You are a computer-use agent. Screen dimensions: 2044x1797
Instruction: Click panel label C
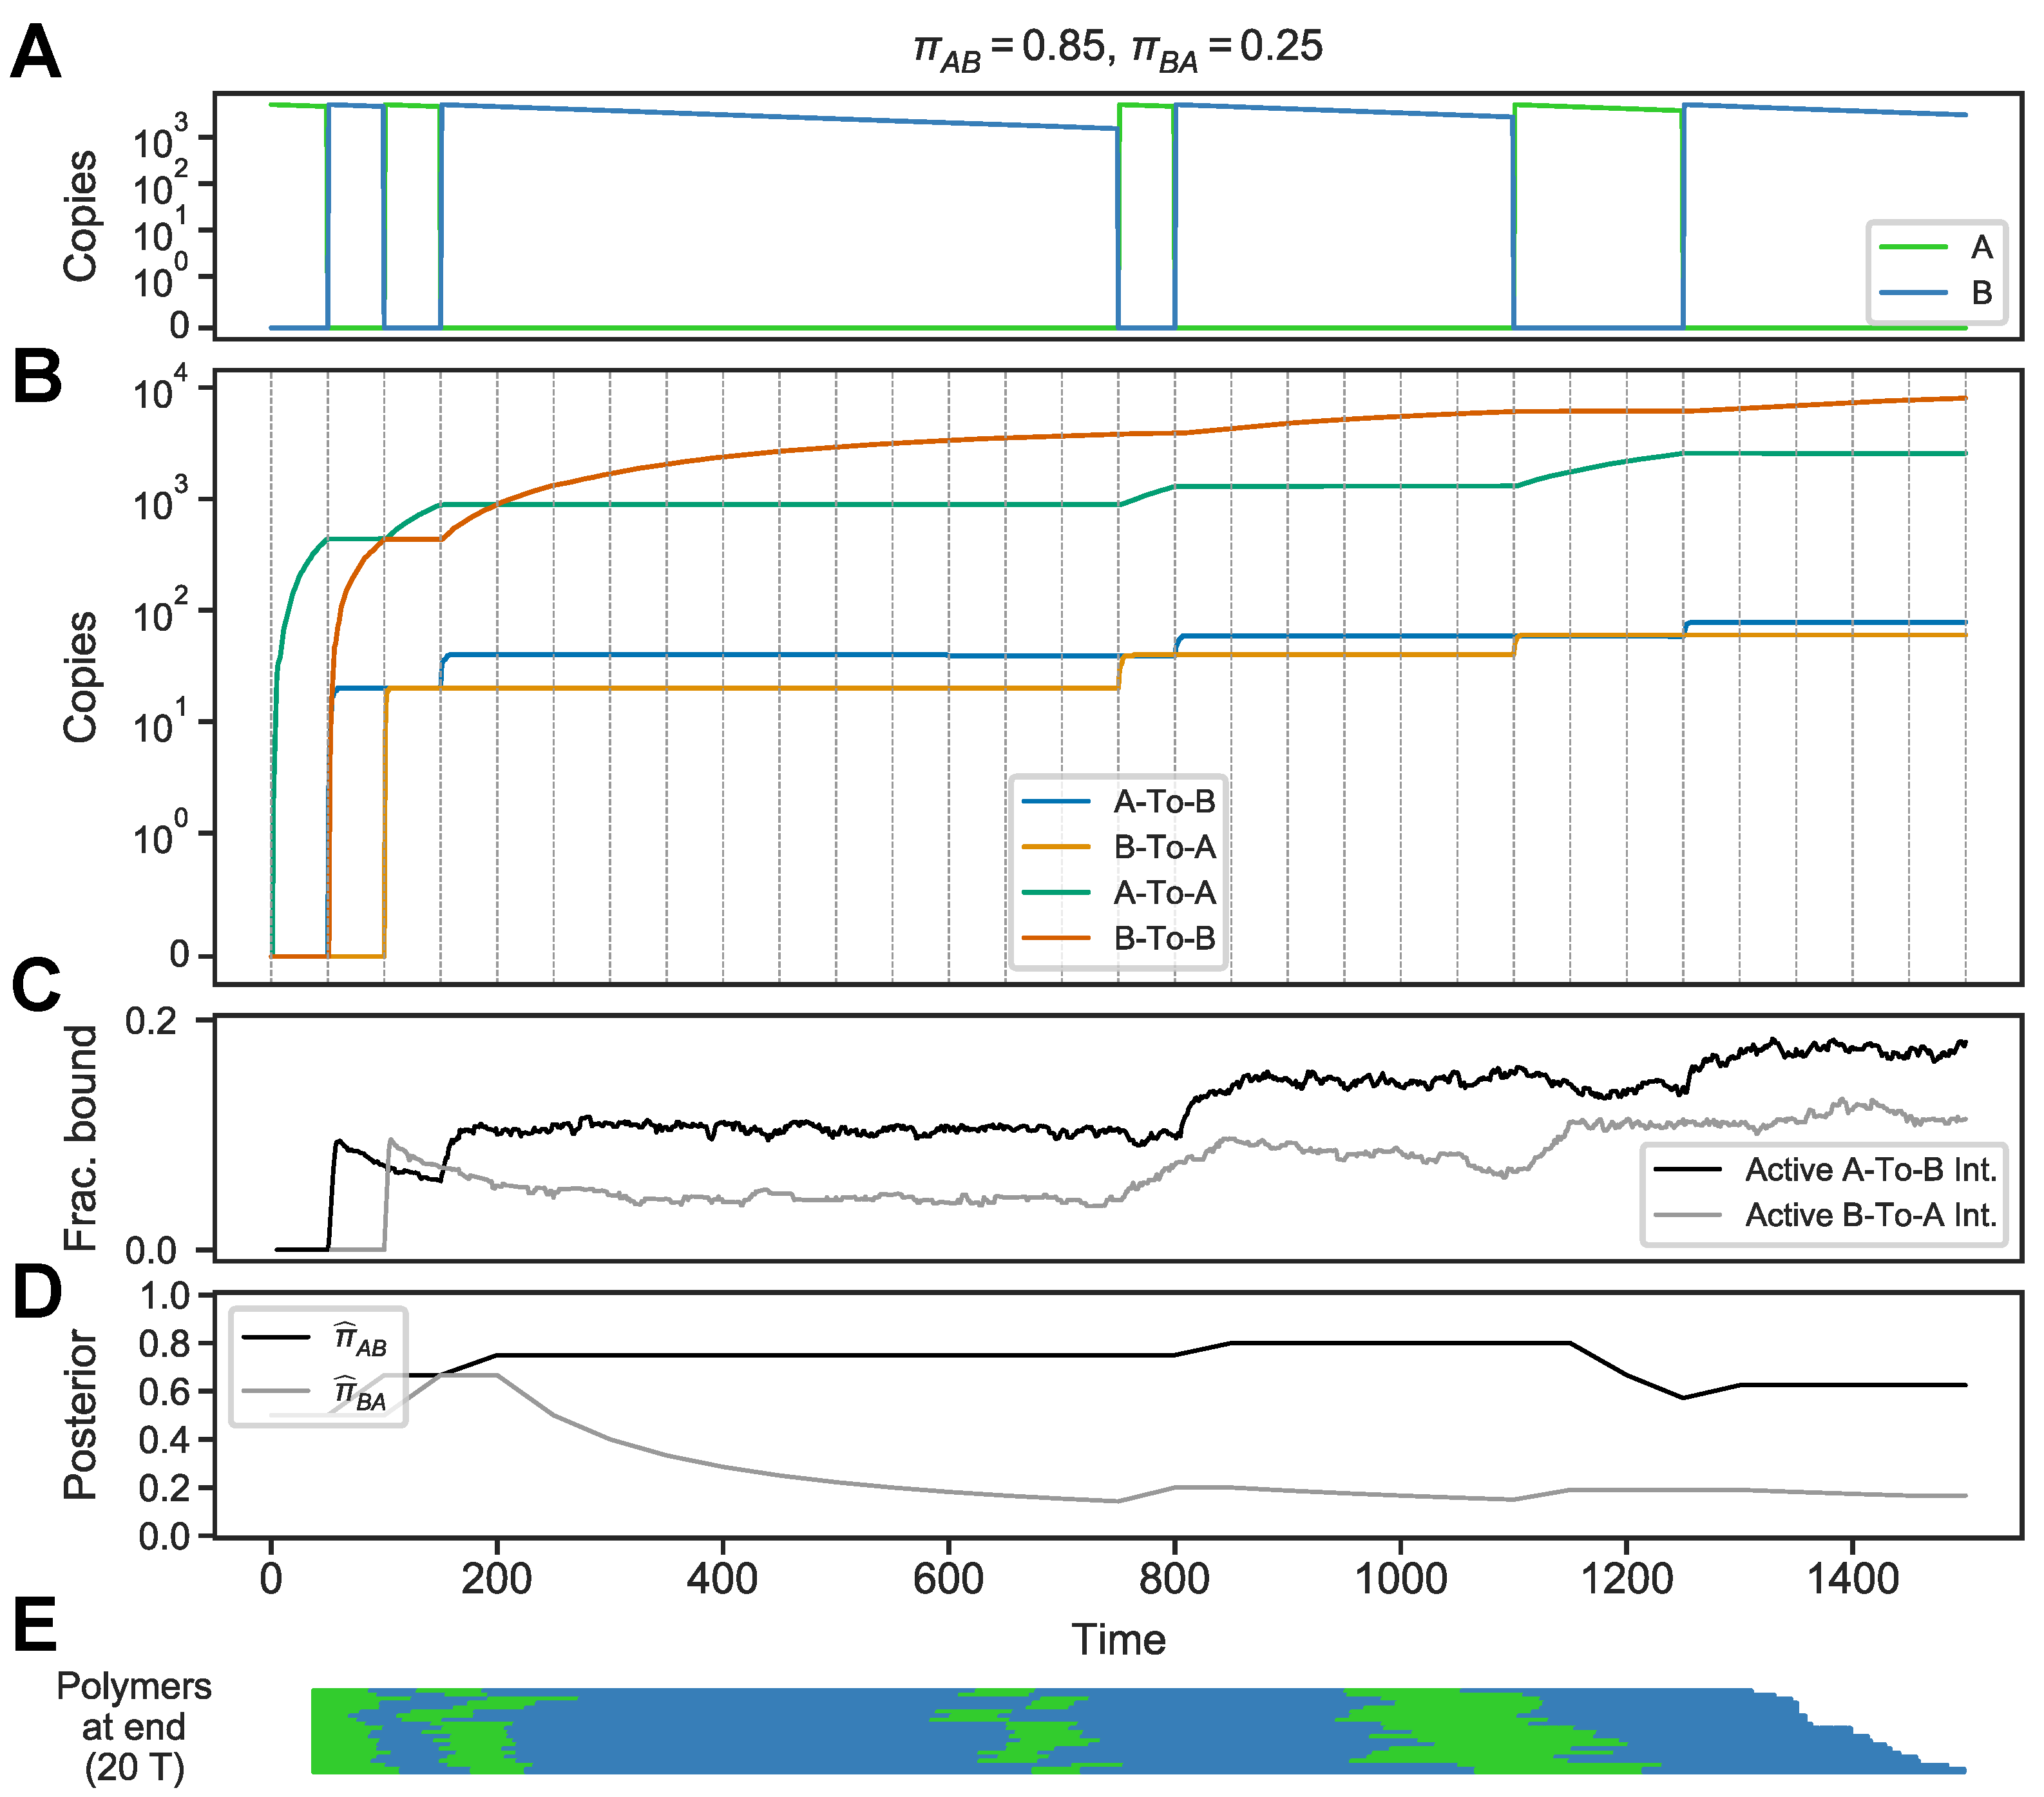37,985
